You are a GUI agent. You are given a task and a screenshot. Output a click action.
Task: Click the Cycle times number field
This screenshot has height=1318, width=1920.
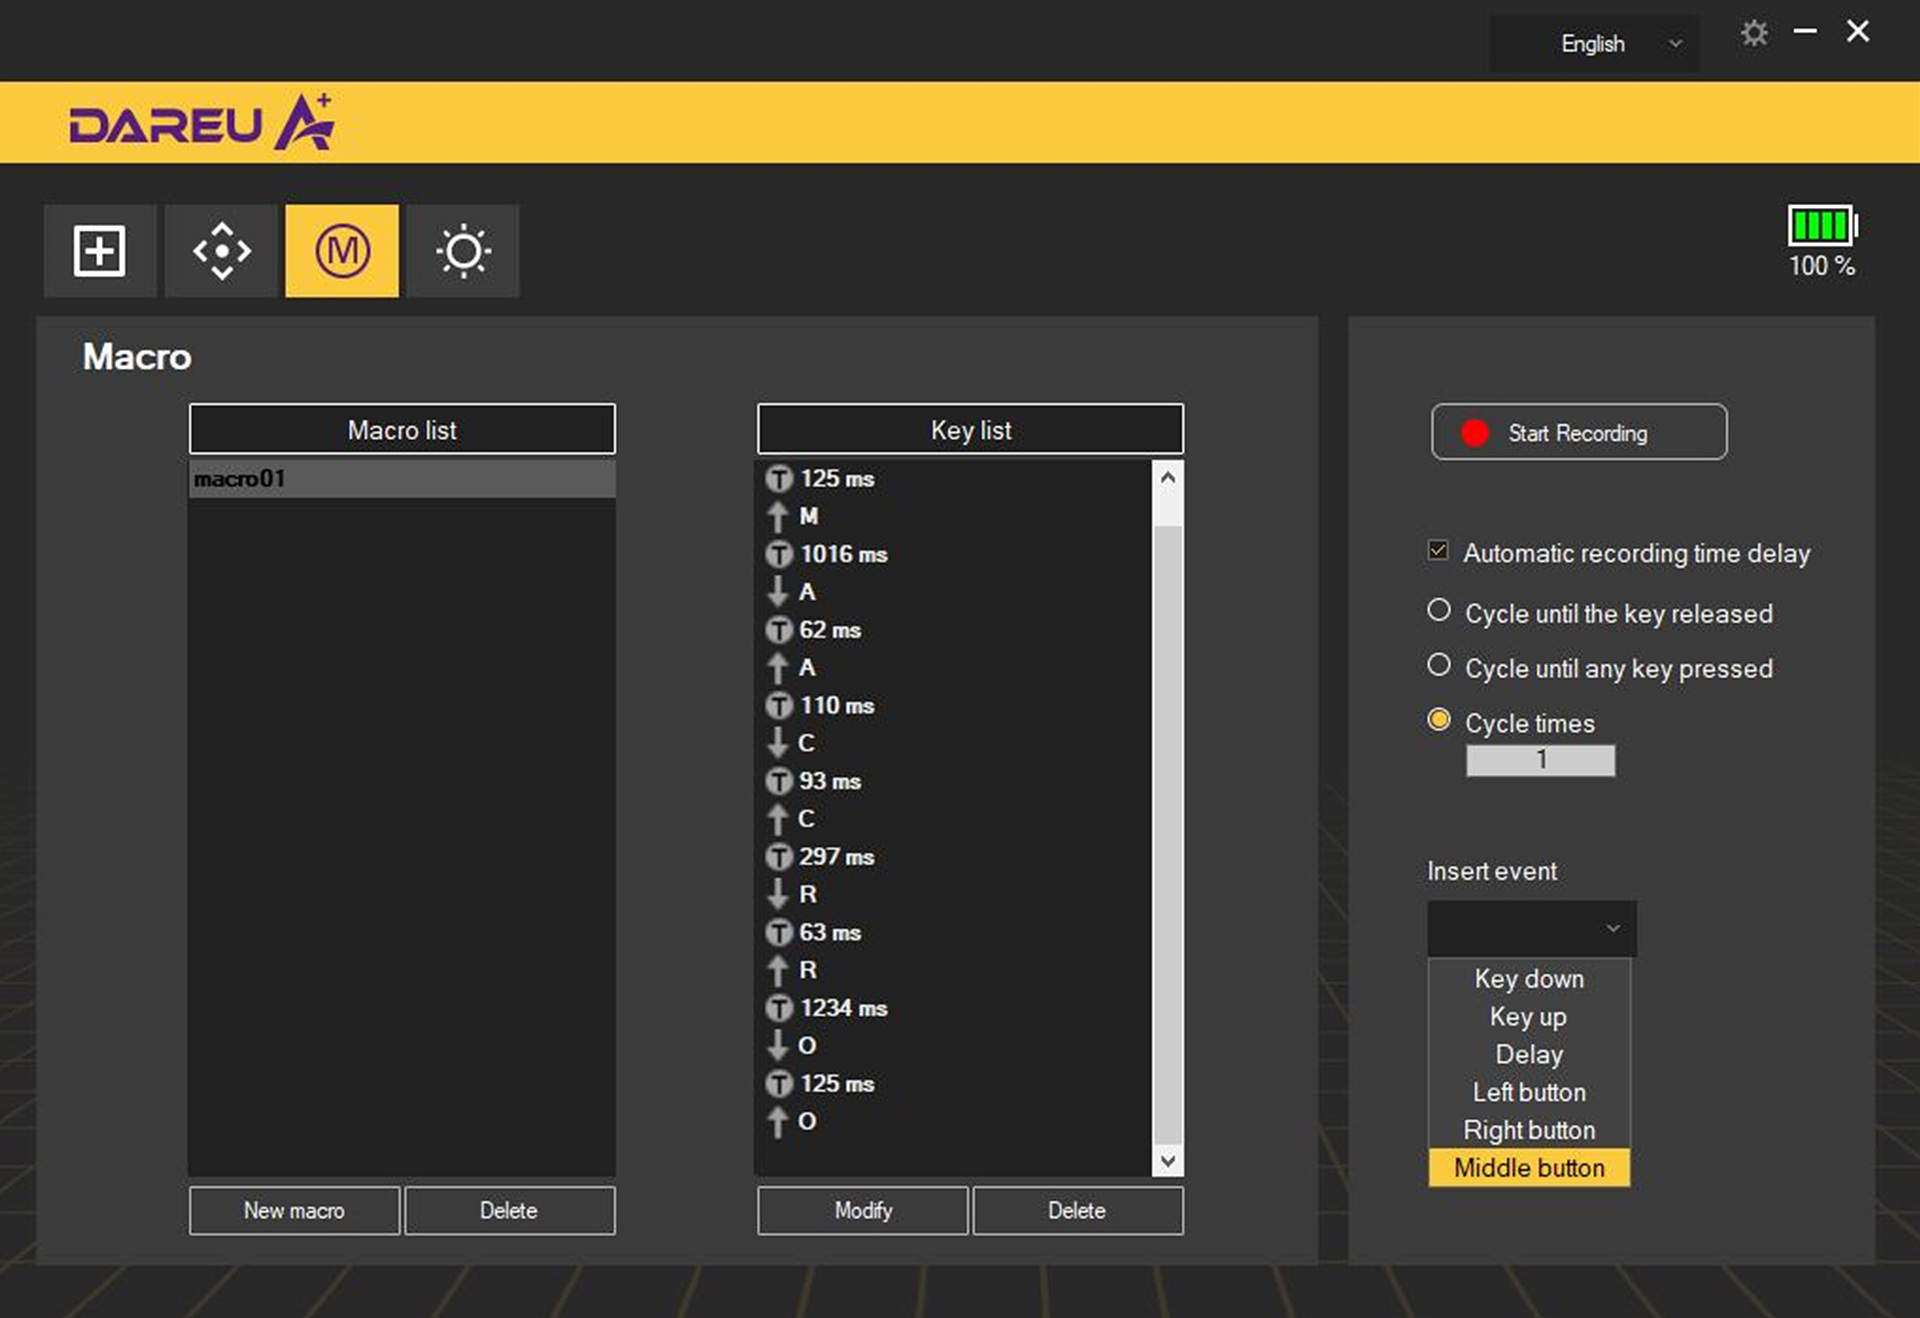[1540, 760]
